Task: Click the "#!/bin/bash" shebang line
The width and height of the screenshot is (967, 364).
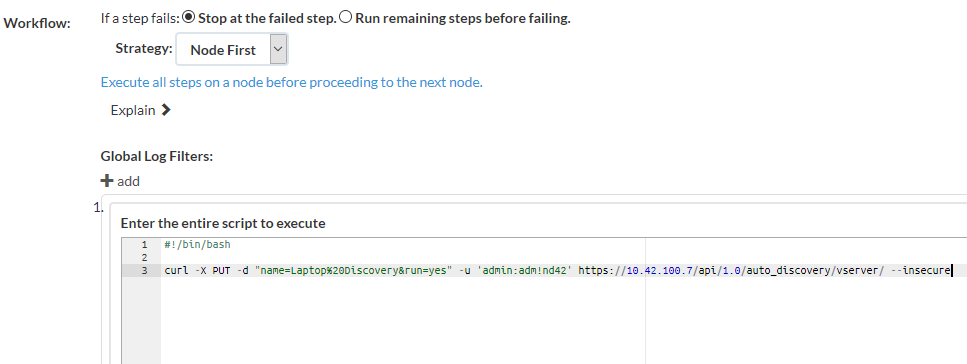Action: click(x=197, y=244)
